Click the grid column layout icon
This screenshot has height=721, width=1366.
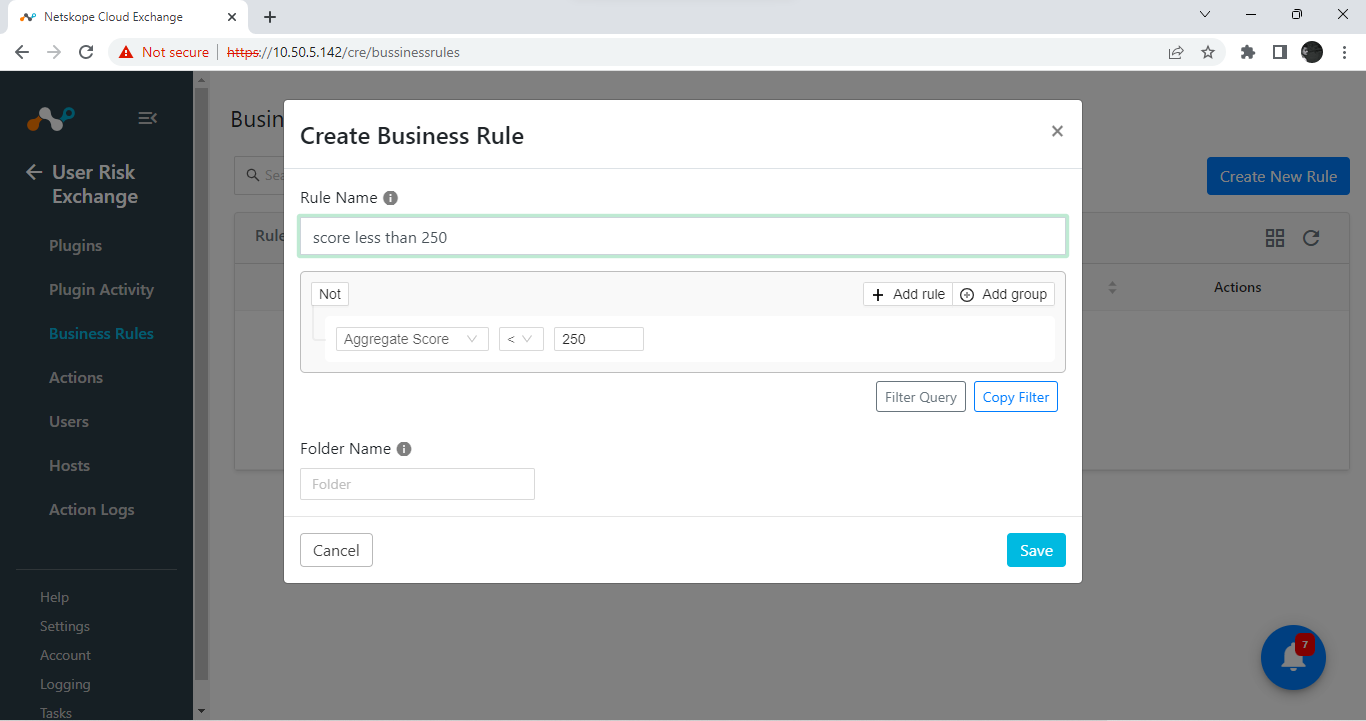pos(1275,238)
